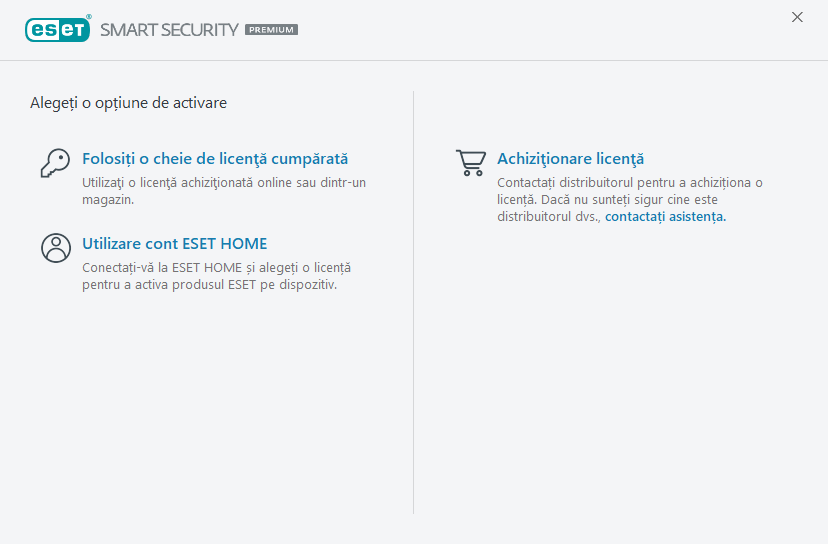Click the shopping cart icon

[x=471, y=163]
